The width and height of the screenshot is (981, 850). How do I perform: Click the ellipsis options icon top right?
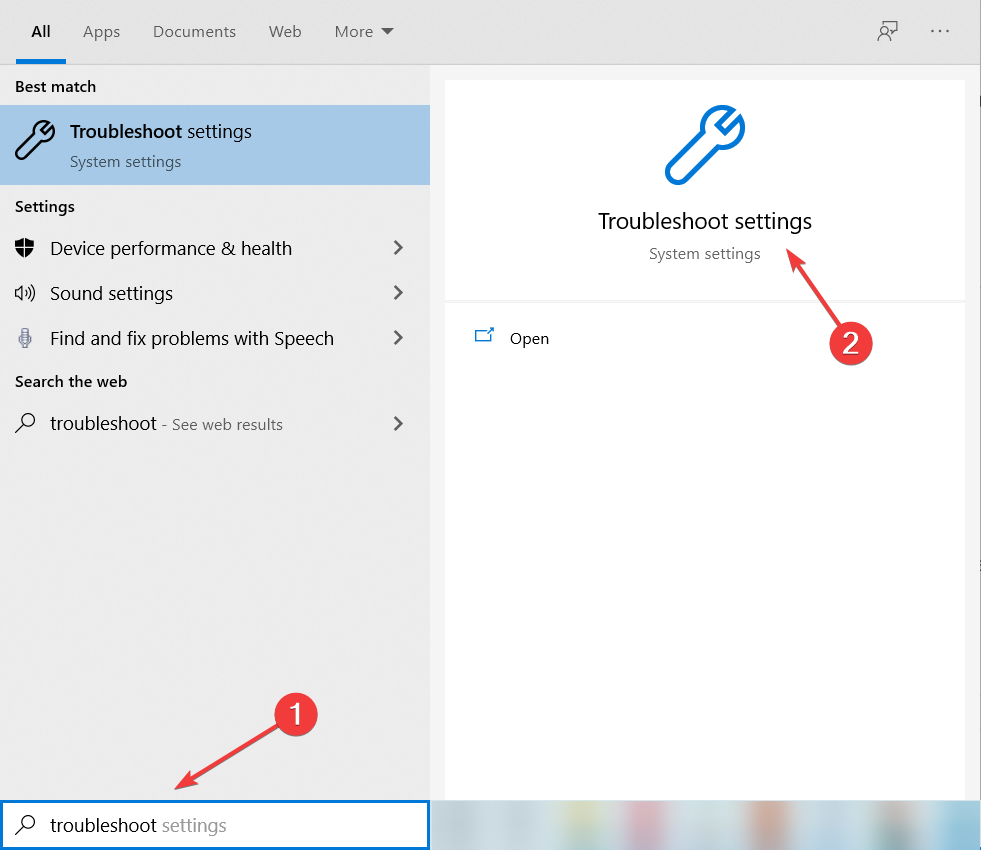pos(940,31)
